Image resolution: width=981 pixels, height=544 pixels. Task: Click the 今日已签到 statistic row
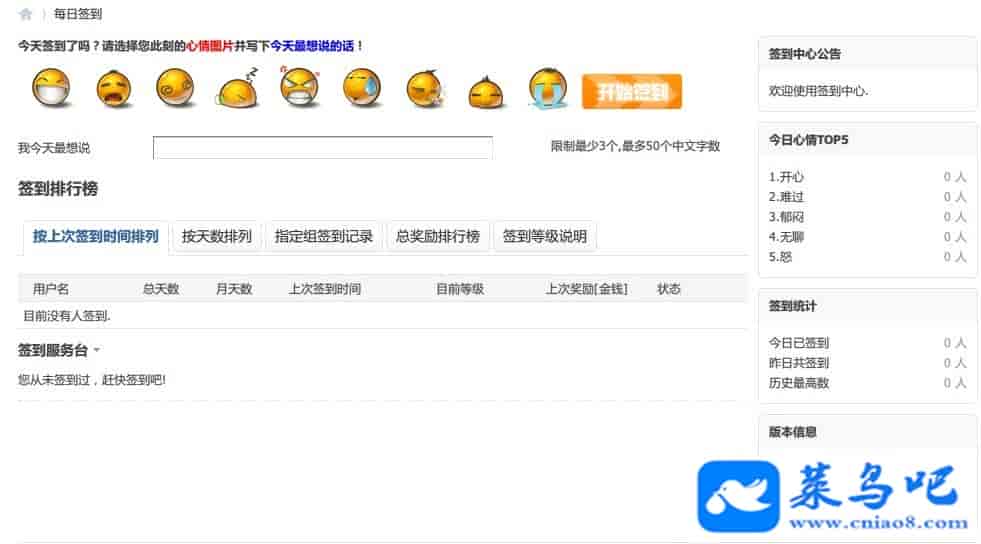point(867,343)
